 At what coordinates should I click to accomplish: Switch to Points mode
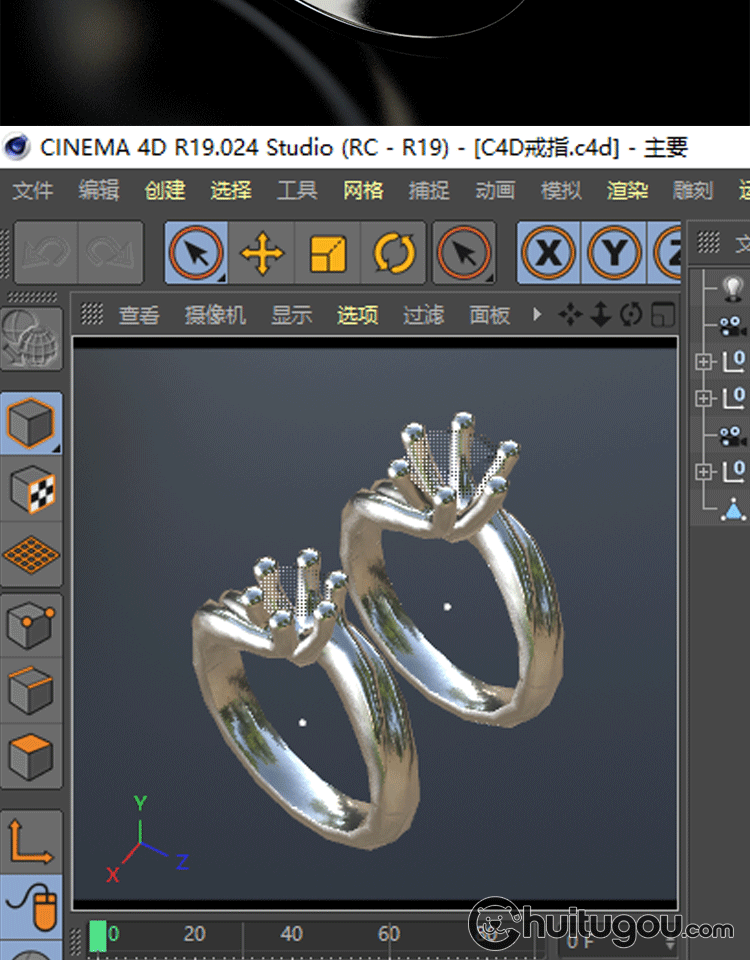click(x=32, y=626)
